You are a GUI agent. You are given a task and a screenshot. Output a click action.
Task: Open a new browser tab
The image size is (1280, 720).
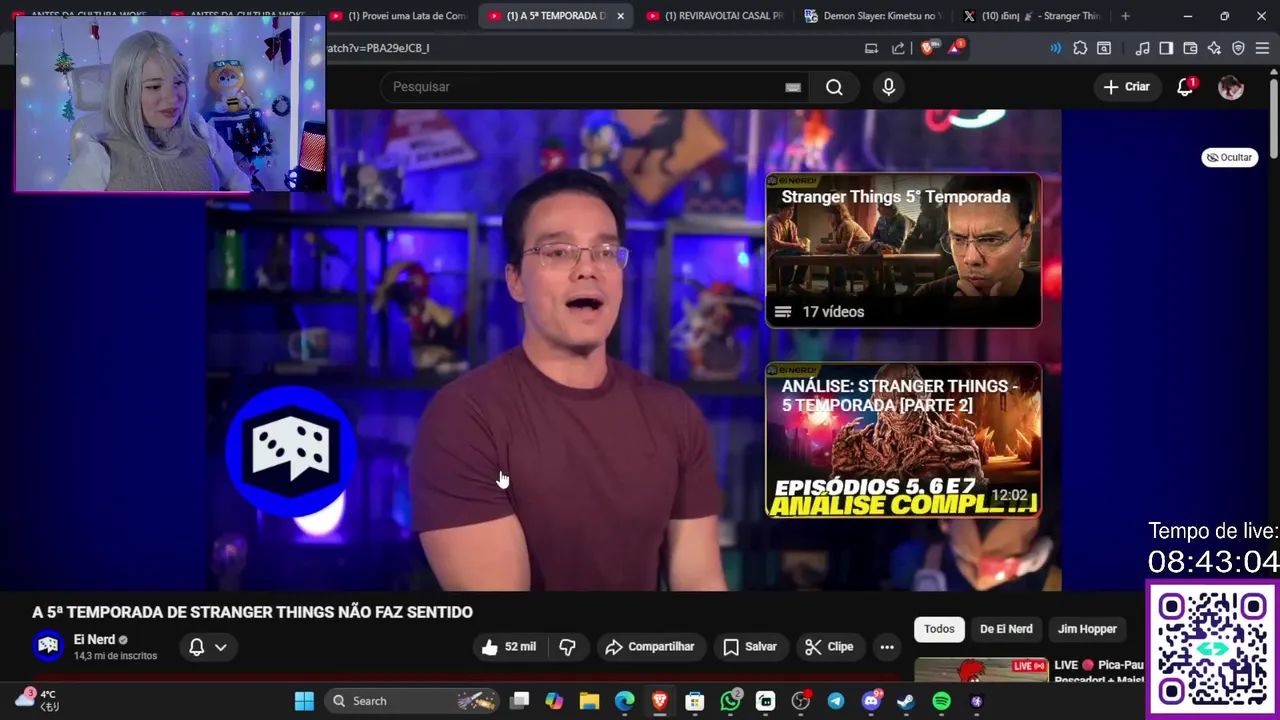pos(1125,16)
